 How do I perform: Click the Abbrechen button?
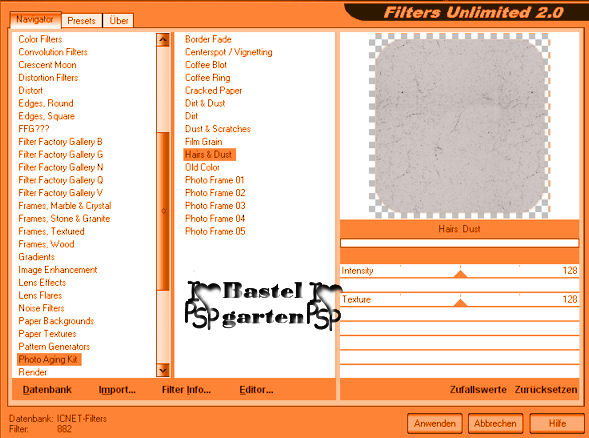(x=495, y=423)
